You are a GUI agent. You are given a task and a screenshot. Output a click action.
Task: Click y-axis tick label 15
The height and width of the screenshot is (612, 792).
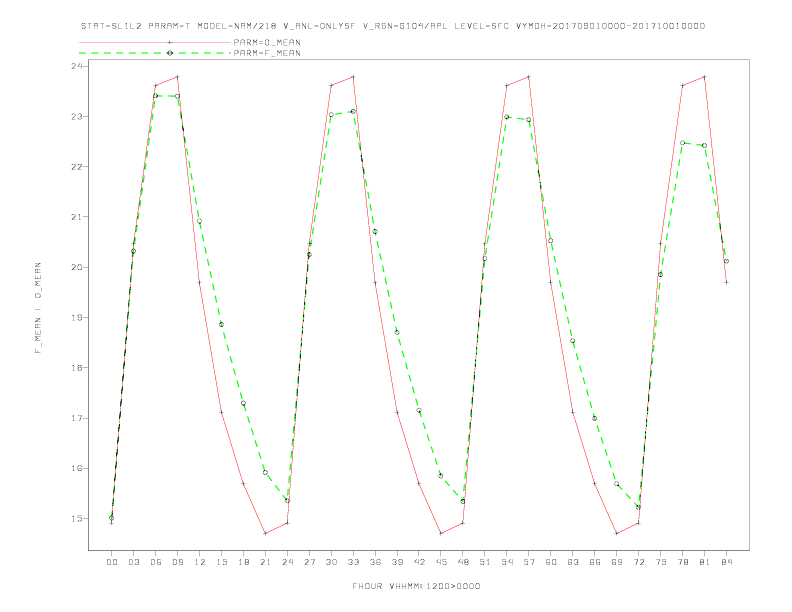(77, 519)
